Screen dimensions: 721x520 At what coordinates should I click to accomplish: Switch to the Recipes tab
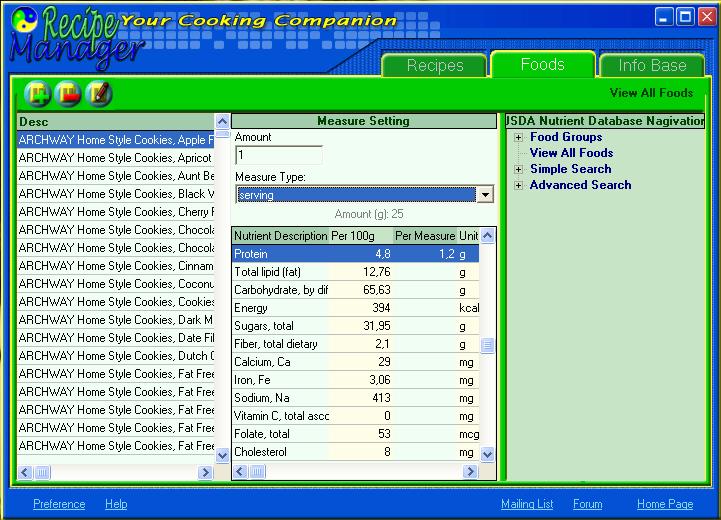[435, 65]
